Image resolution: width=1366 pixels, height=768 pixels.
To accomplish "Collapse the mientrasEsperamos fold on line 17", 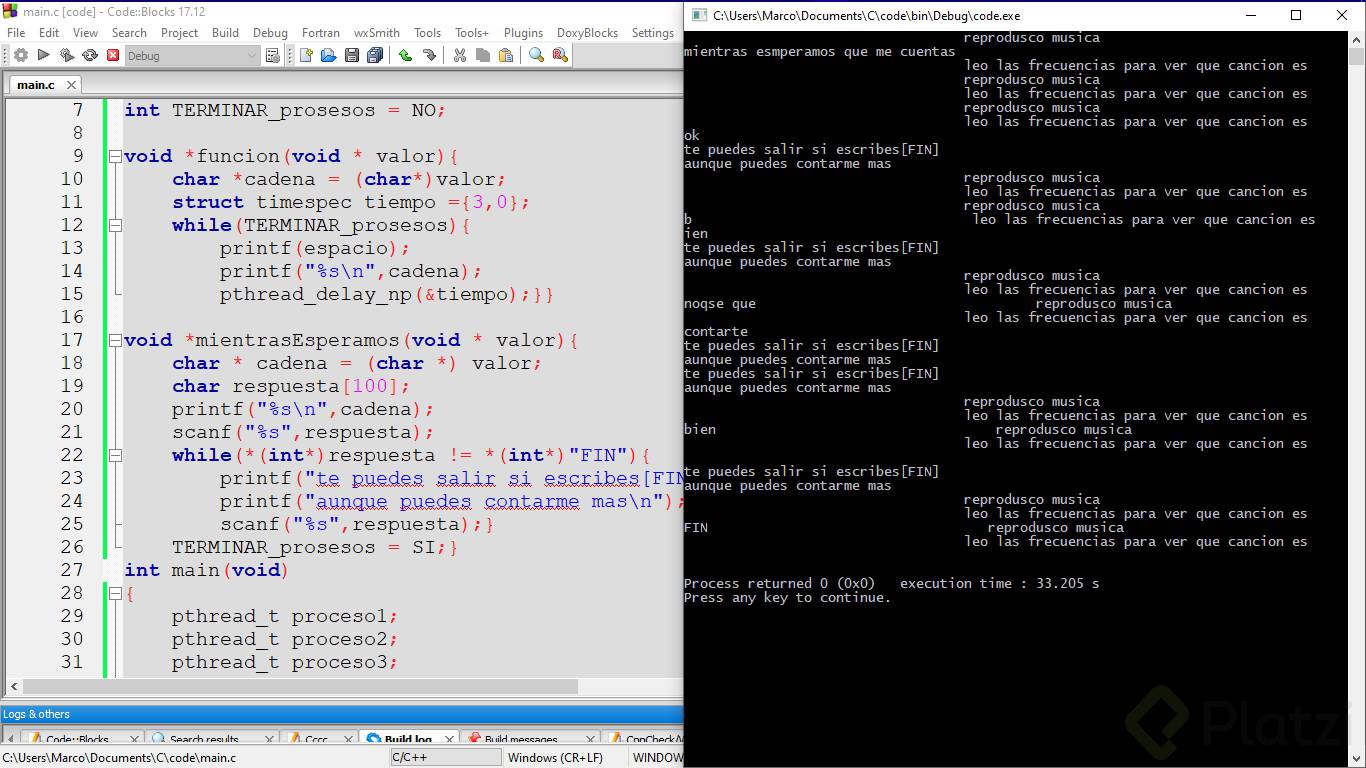I will click(x=115, y=341).
